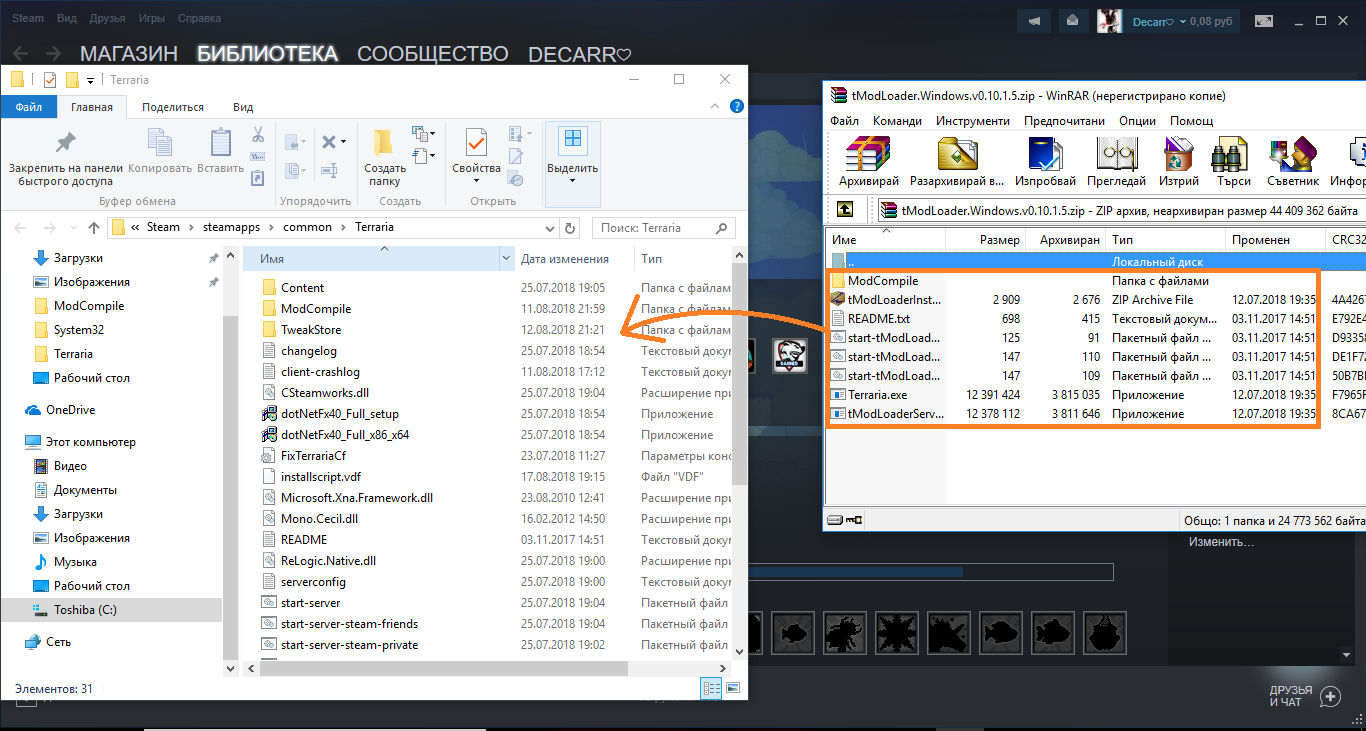
Task: Click the Explorer search box Поиск: Terraria
Action: (x=664, y=228)
